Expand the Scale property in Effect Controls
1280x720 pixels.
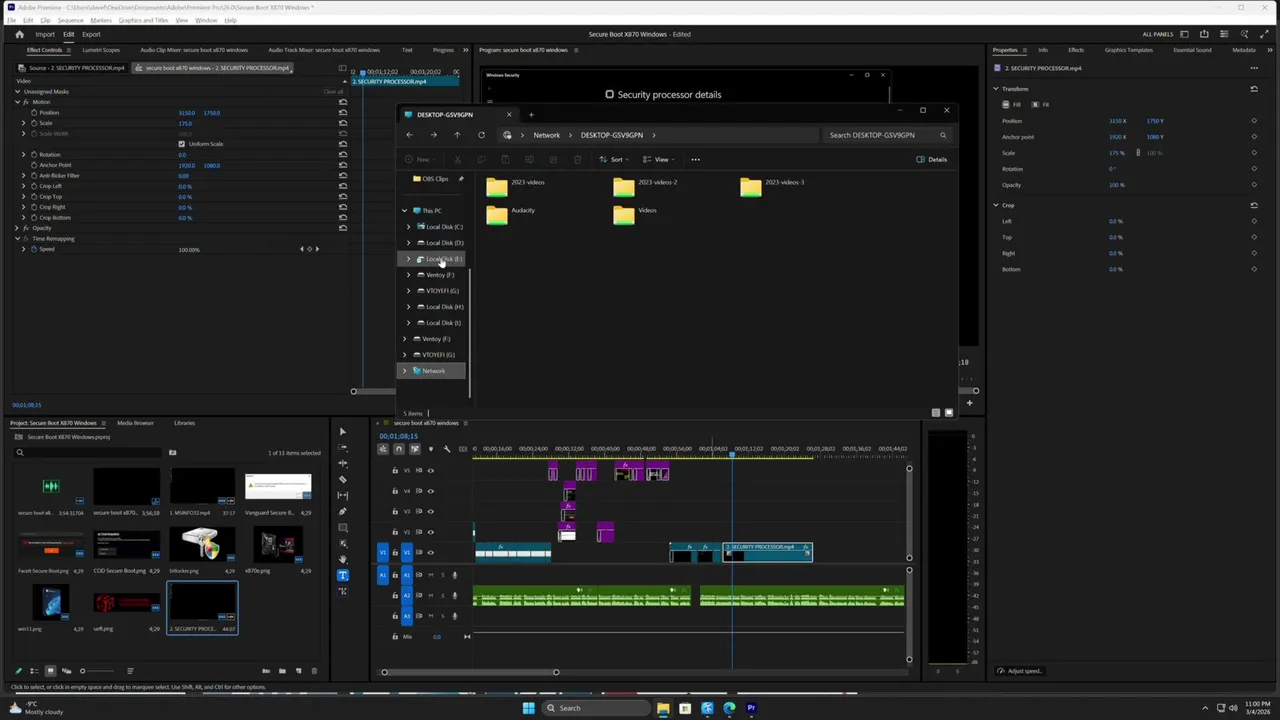23,123
